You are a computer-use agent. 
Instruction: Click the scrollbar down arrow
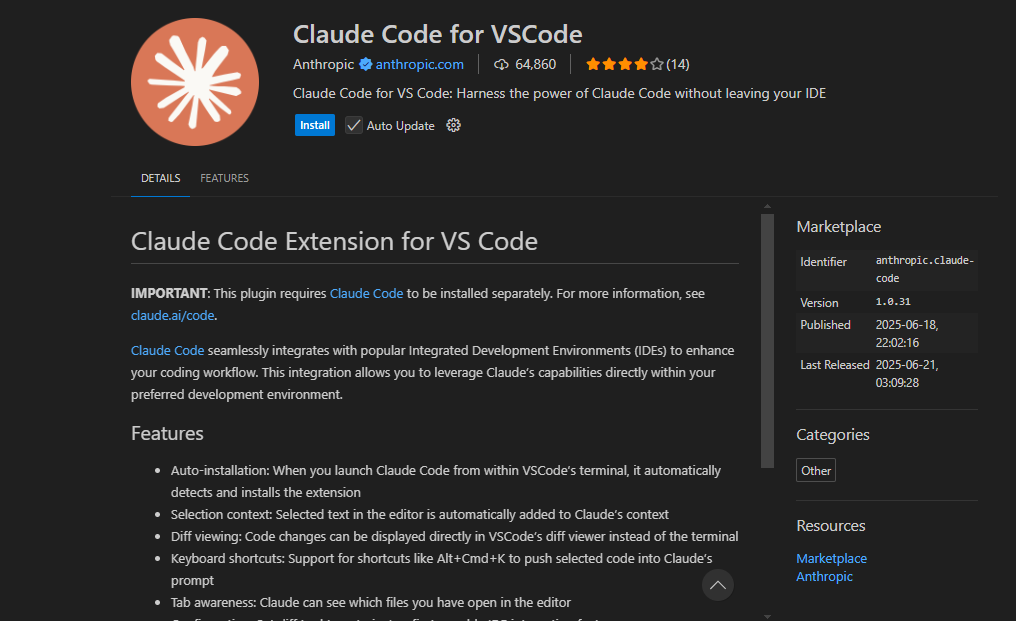(x=767, y=616)
